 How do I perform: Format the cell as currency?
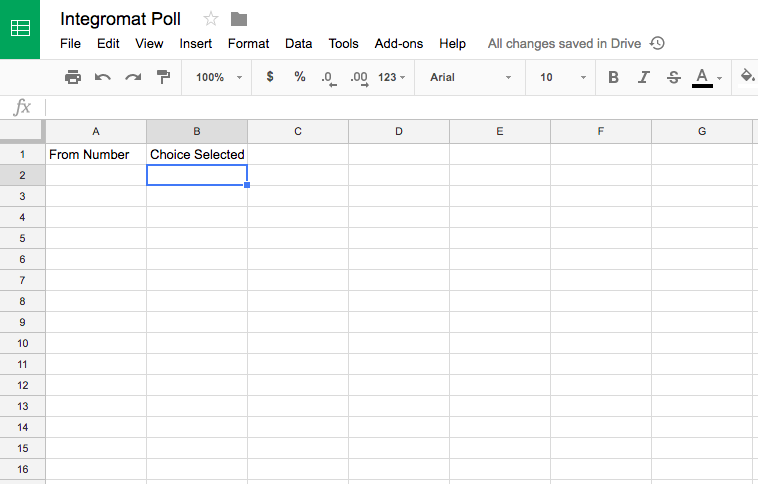[x=270, y=77]
